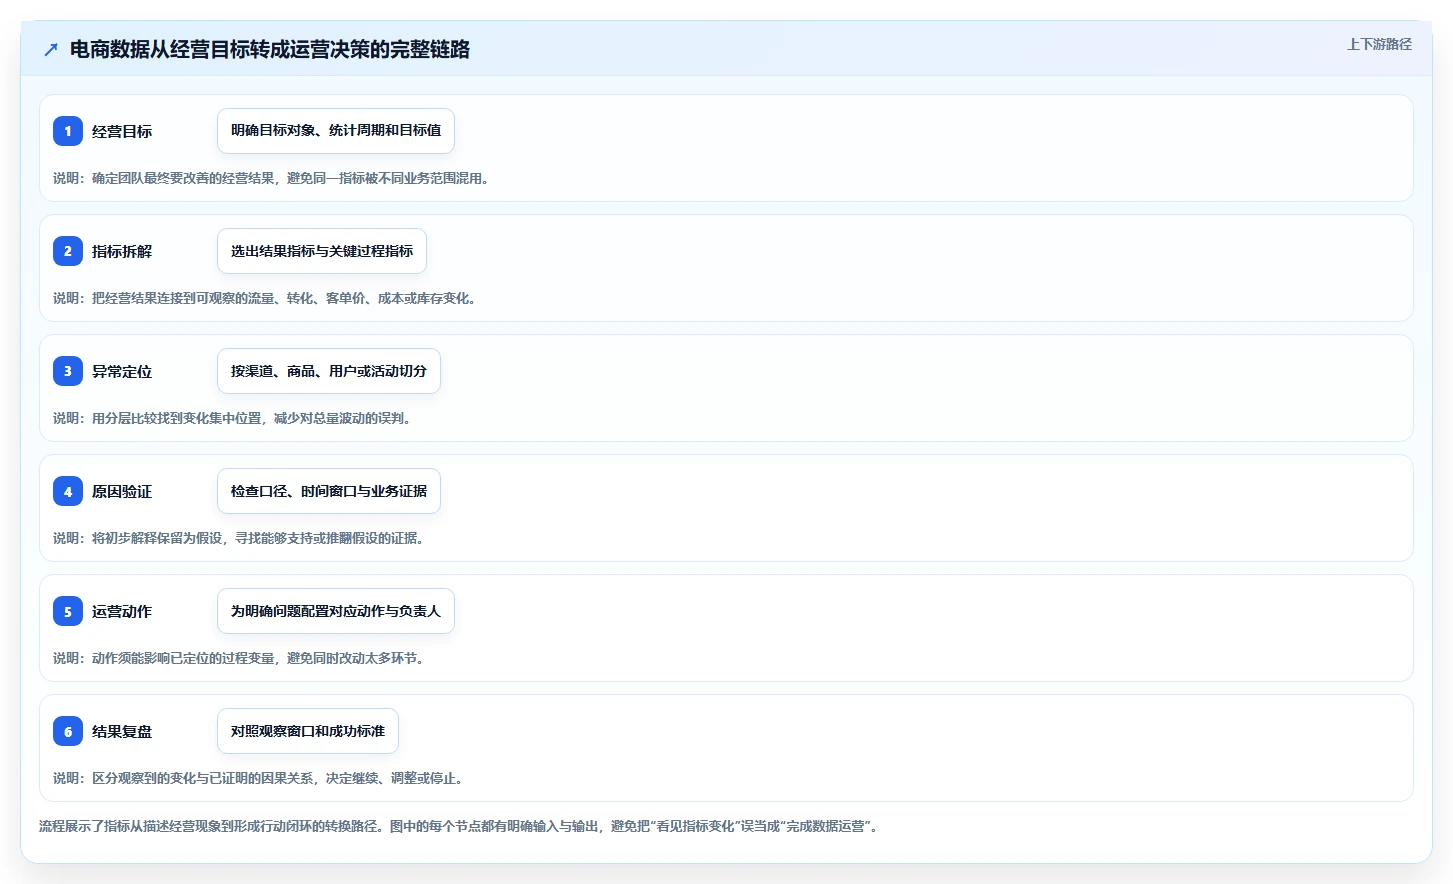This screenshot has width=1453, height=884.
Task: Click the 指标拆解 step name
Action: point(122,251)
